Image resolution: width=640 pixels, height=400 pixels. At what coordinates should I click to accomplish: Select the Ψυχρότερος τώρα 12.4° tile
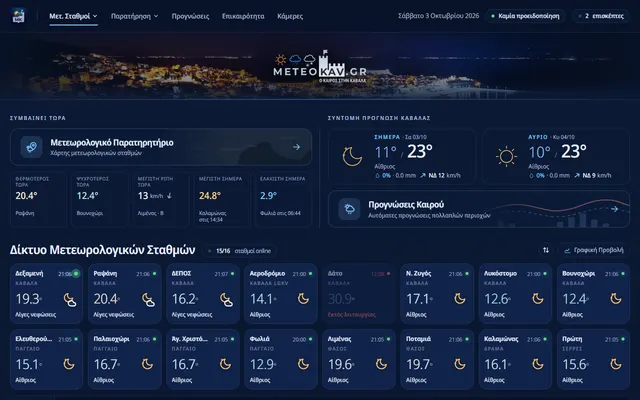[x=99, y=200]
